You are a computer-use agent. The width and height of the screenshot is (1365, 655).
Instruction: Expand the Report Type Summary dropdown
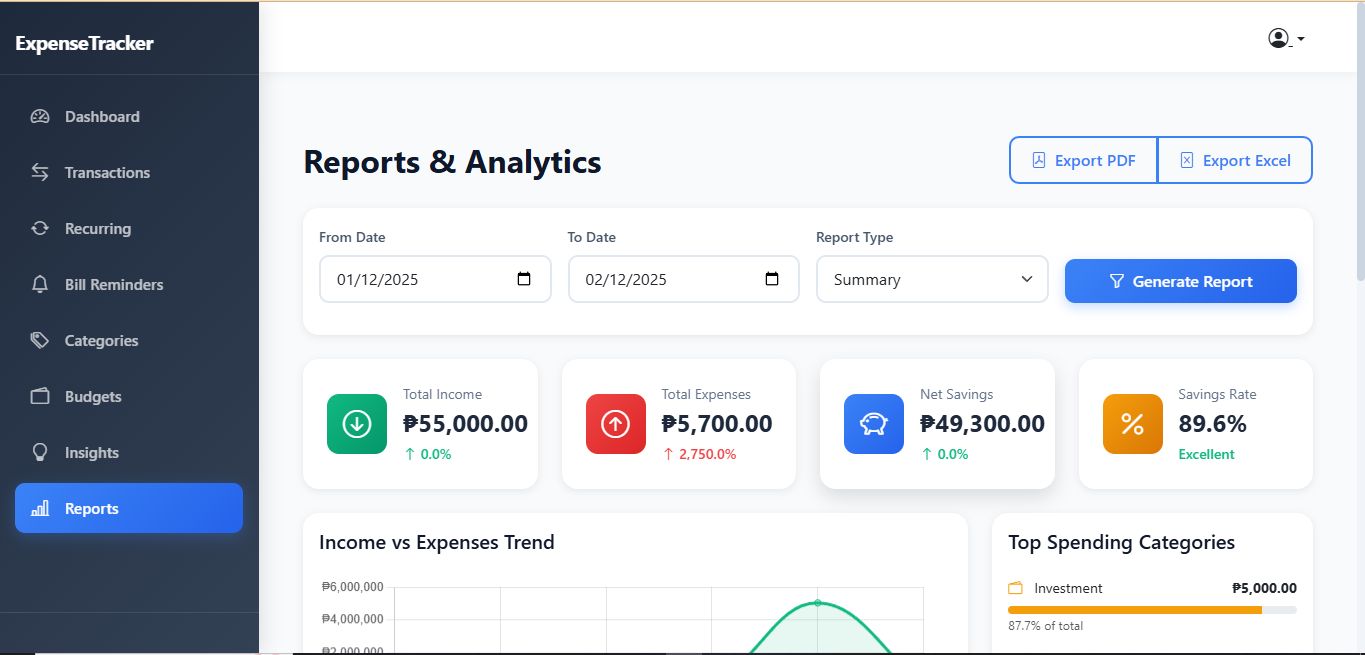(932, 279)
